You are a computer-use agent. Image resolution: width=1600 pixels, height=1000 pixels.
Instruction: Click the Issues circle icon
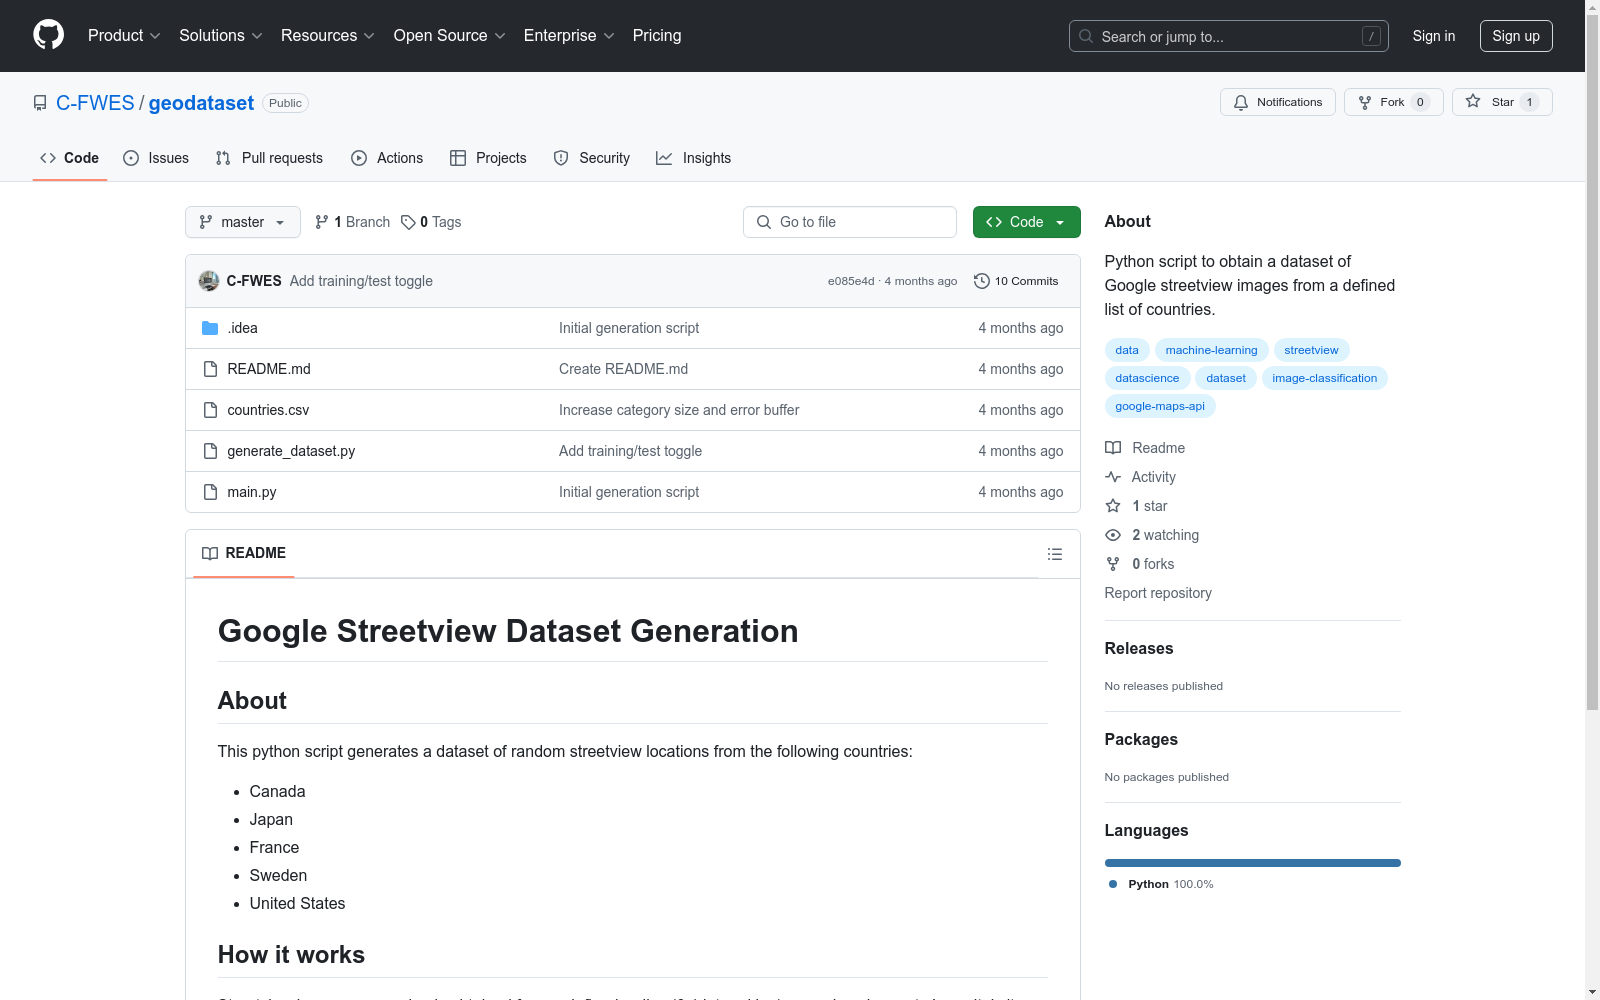pos(131,158)
